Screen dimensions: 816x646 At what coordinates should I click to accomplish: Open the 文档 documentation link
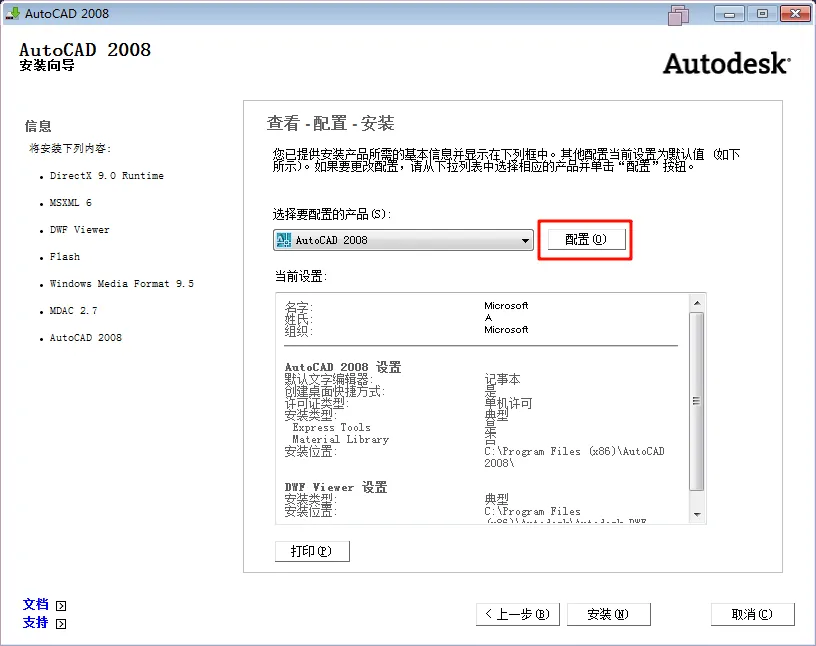click(35, 604)
